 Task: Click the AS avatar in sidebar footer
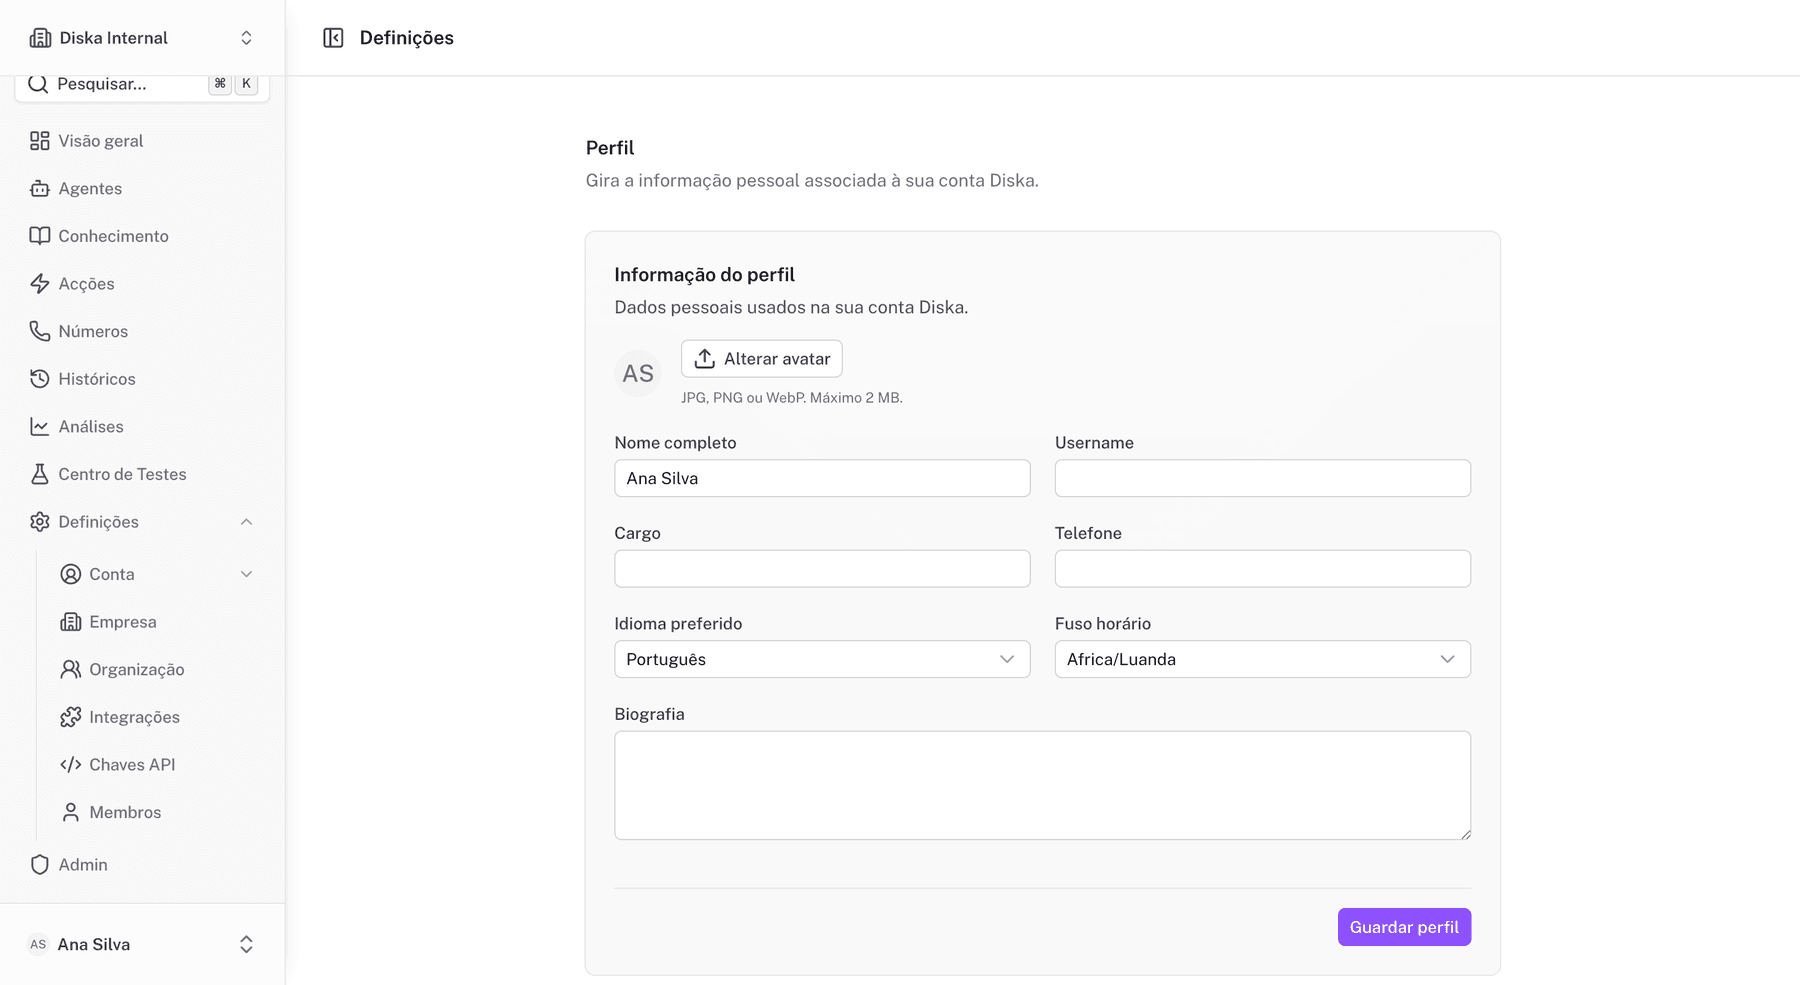click(38, 944)
